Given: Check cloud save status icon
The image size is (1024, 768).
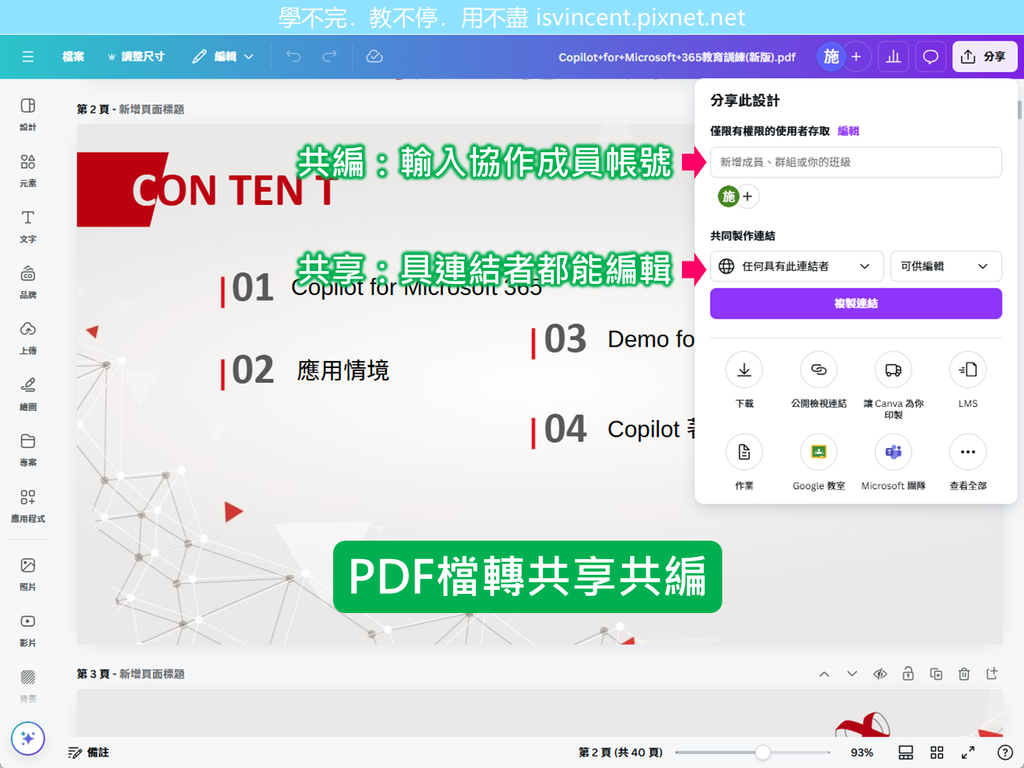Looking at the screenshot, I should click(x=374, y=57).
